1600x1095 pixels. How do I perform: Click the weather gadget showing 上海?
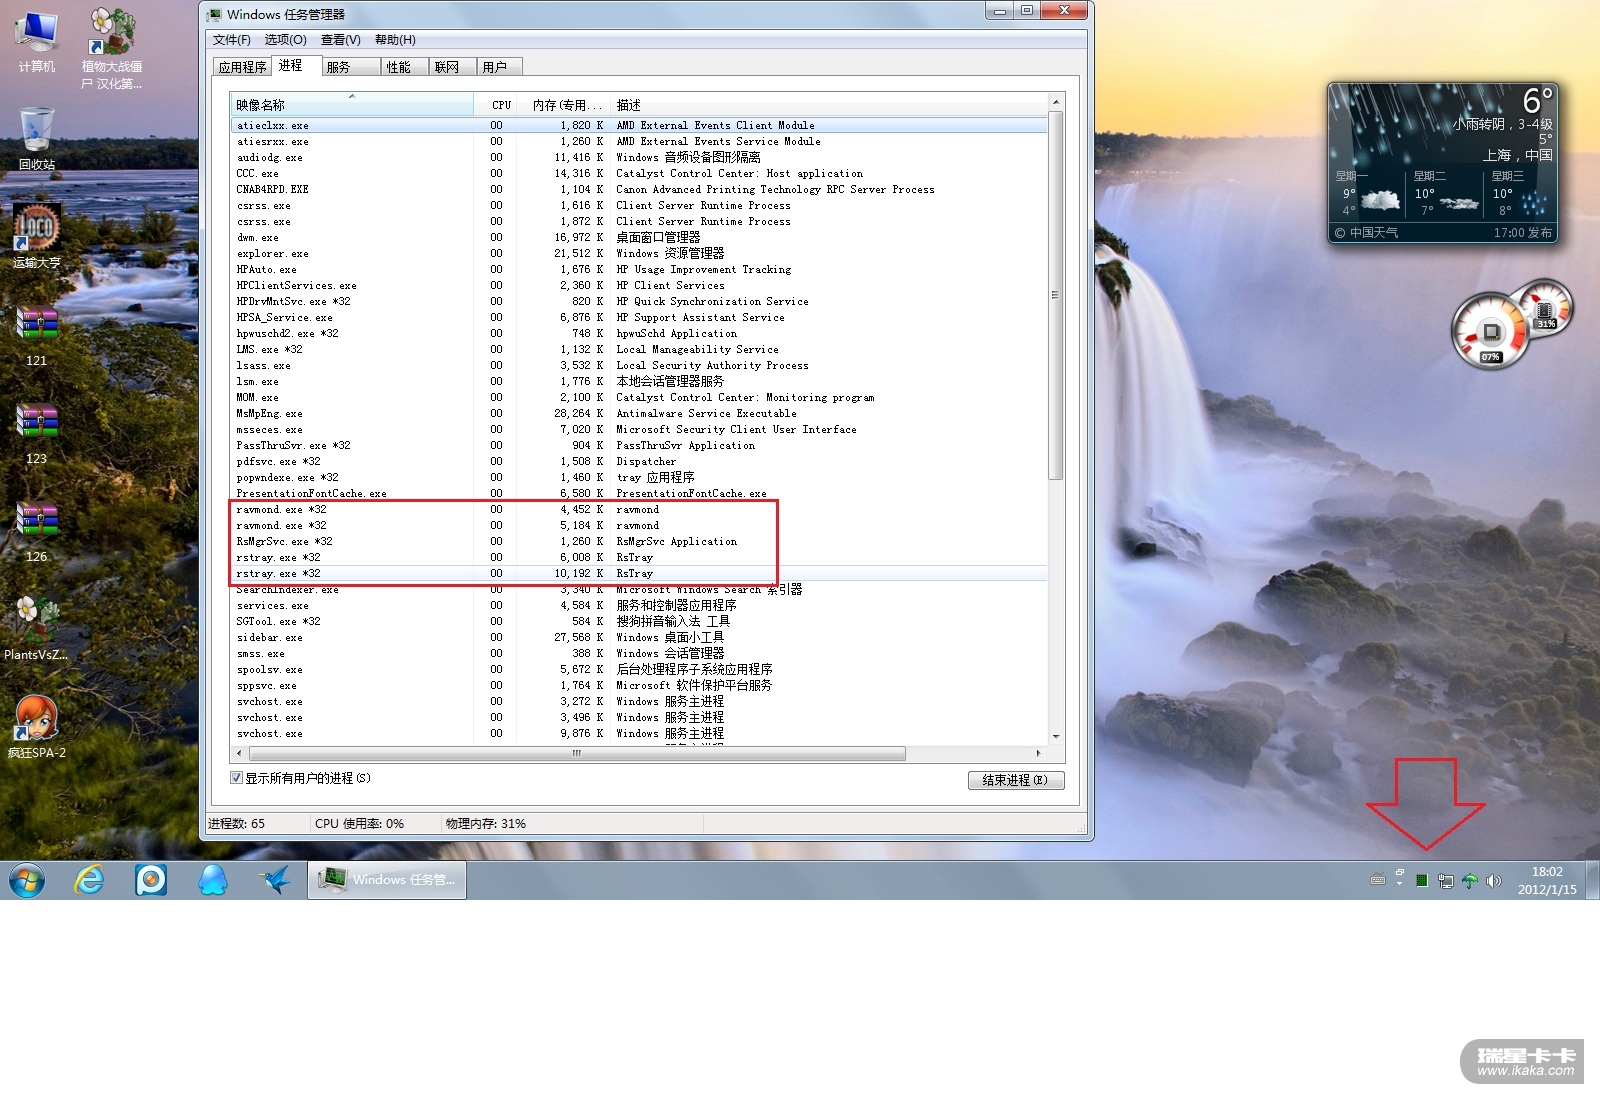pyautogui.click(x=1442, y=163)
